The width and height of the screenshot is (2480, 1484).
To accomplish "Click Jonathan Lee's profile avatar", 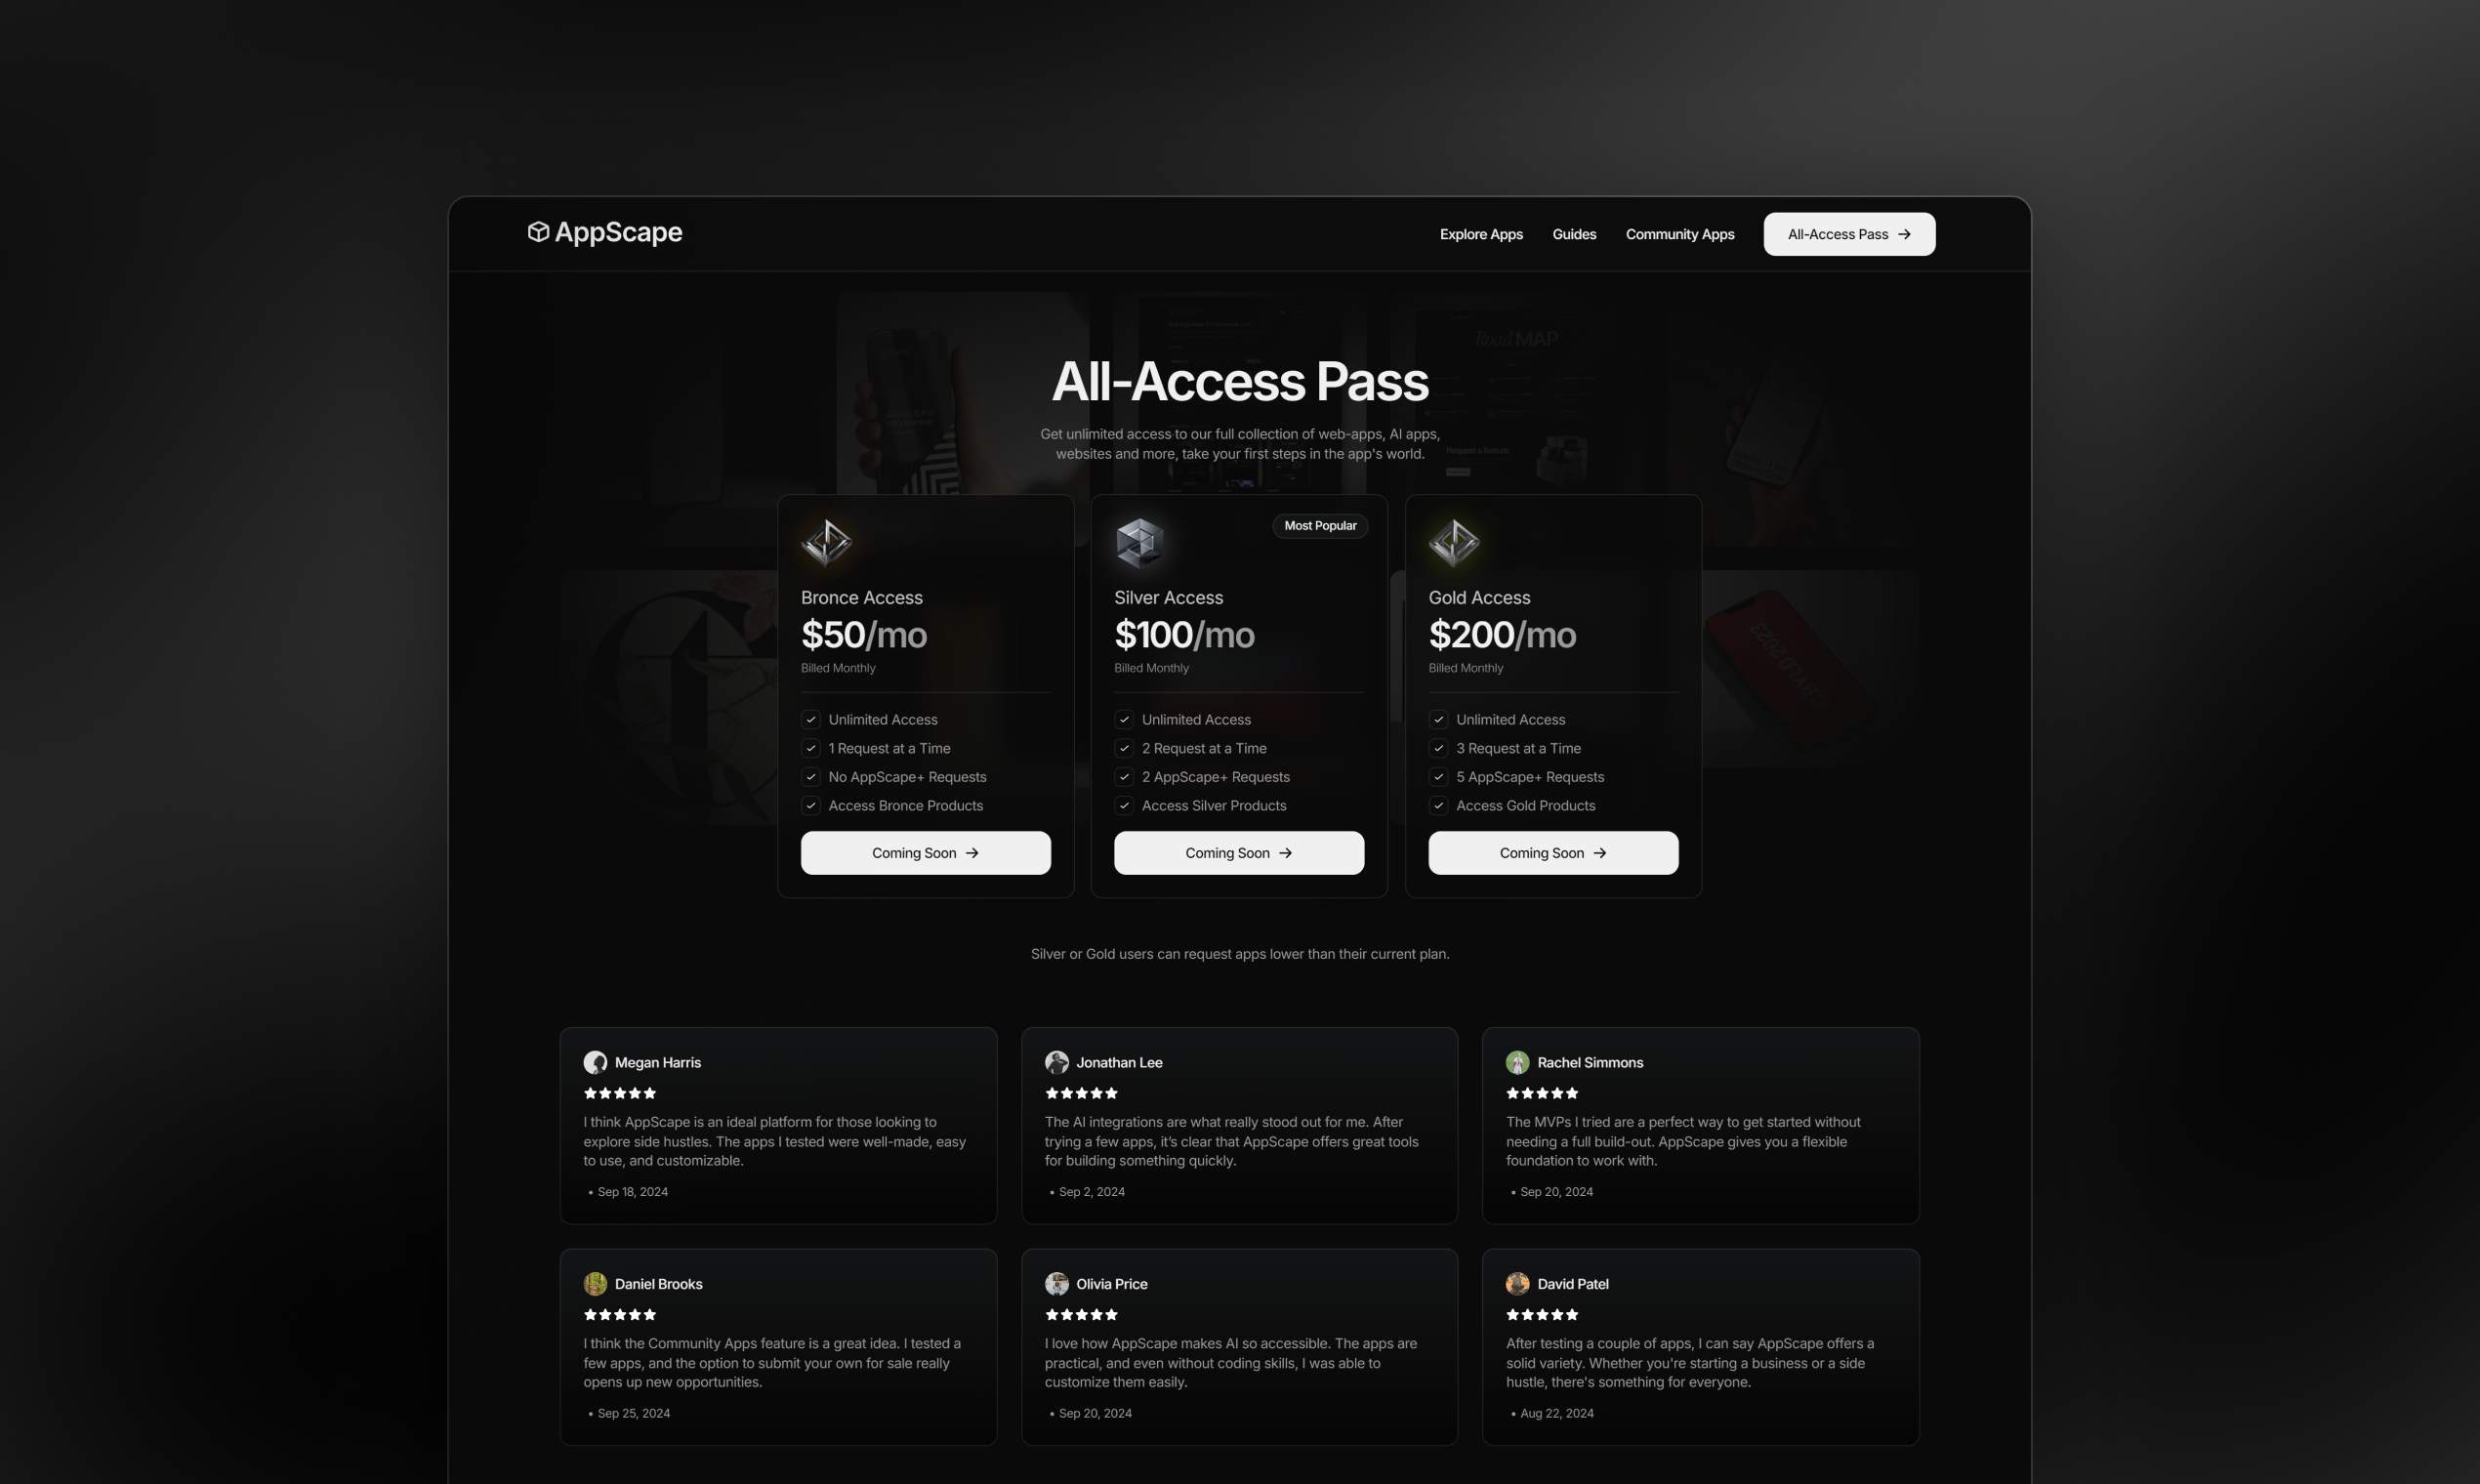I will point(1056,1062).
